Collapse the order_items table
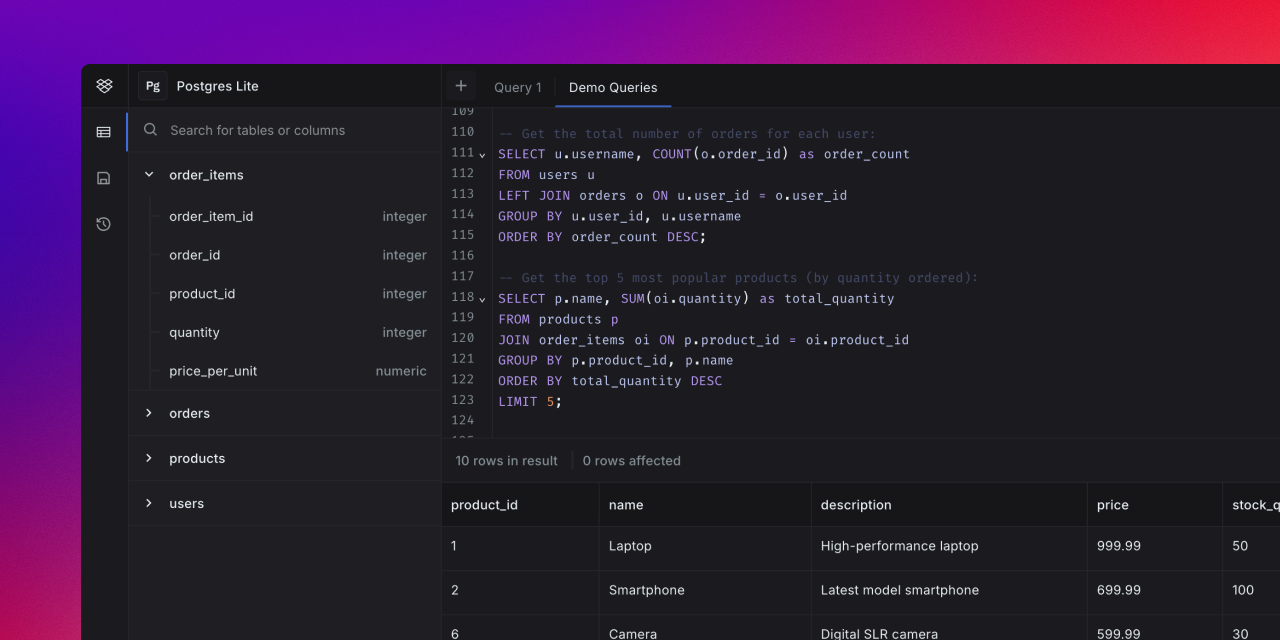Image resolution: width=1280 pixels, height=640 pixels. (x=149, y=175)
